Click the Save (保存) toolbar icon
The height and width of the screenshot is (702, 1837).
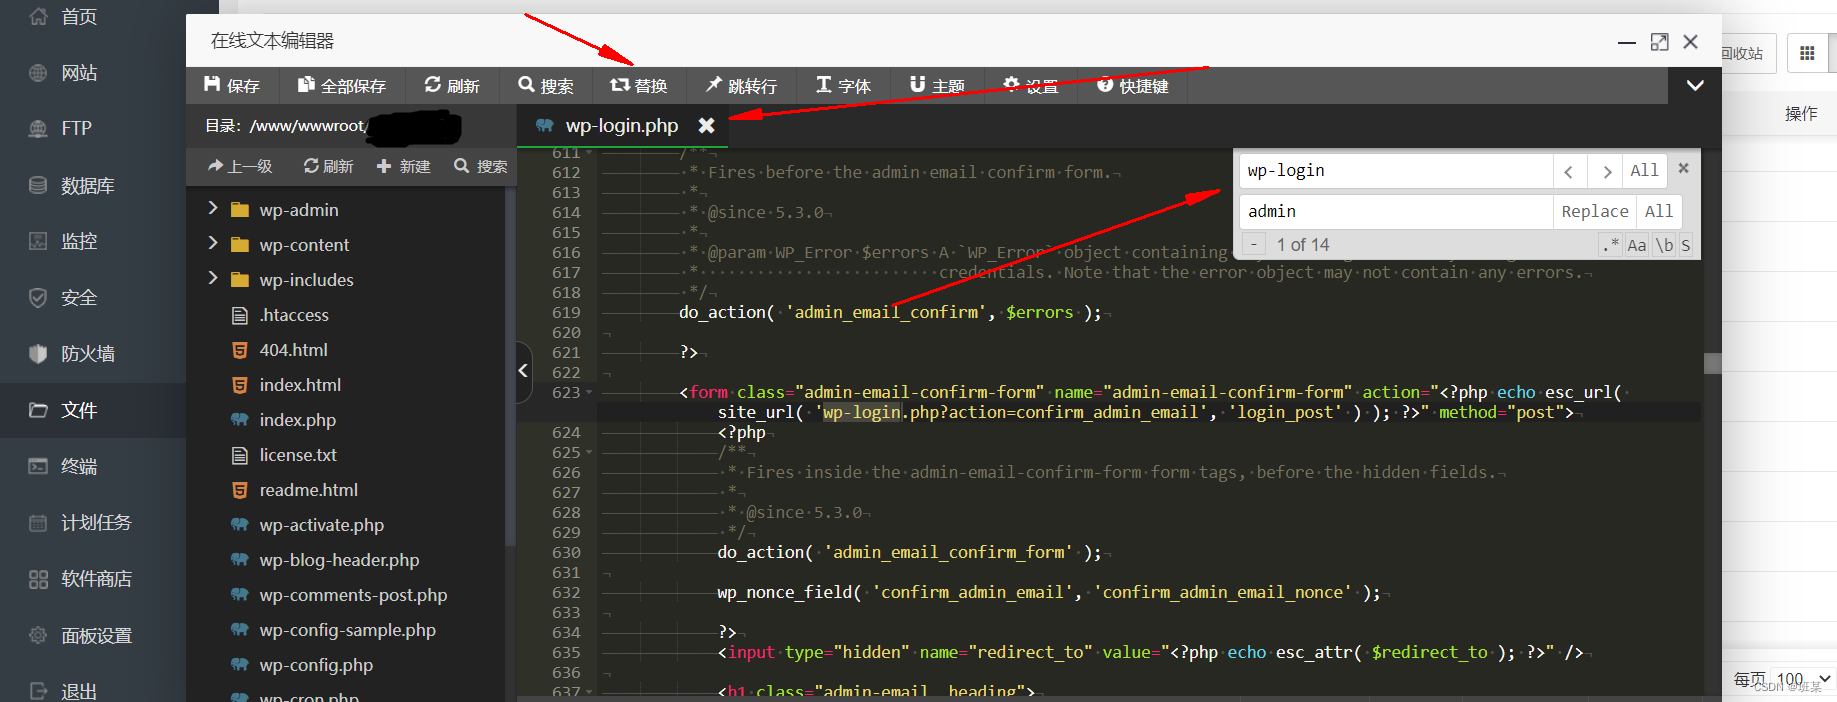coord(231,86)
